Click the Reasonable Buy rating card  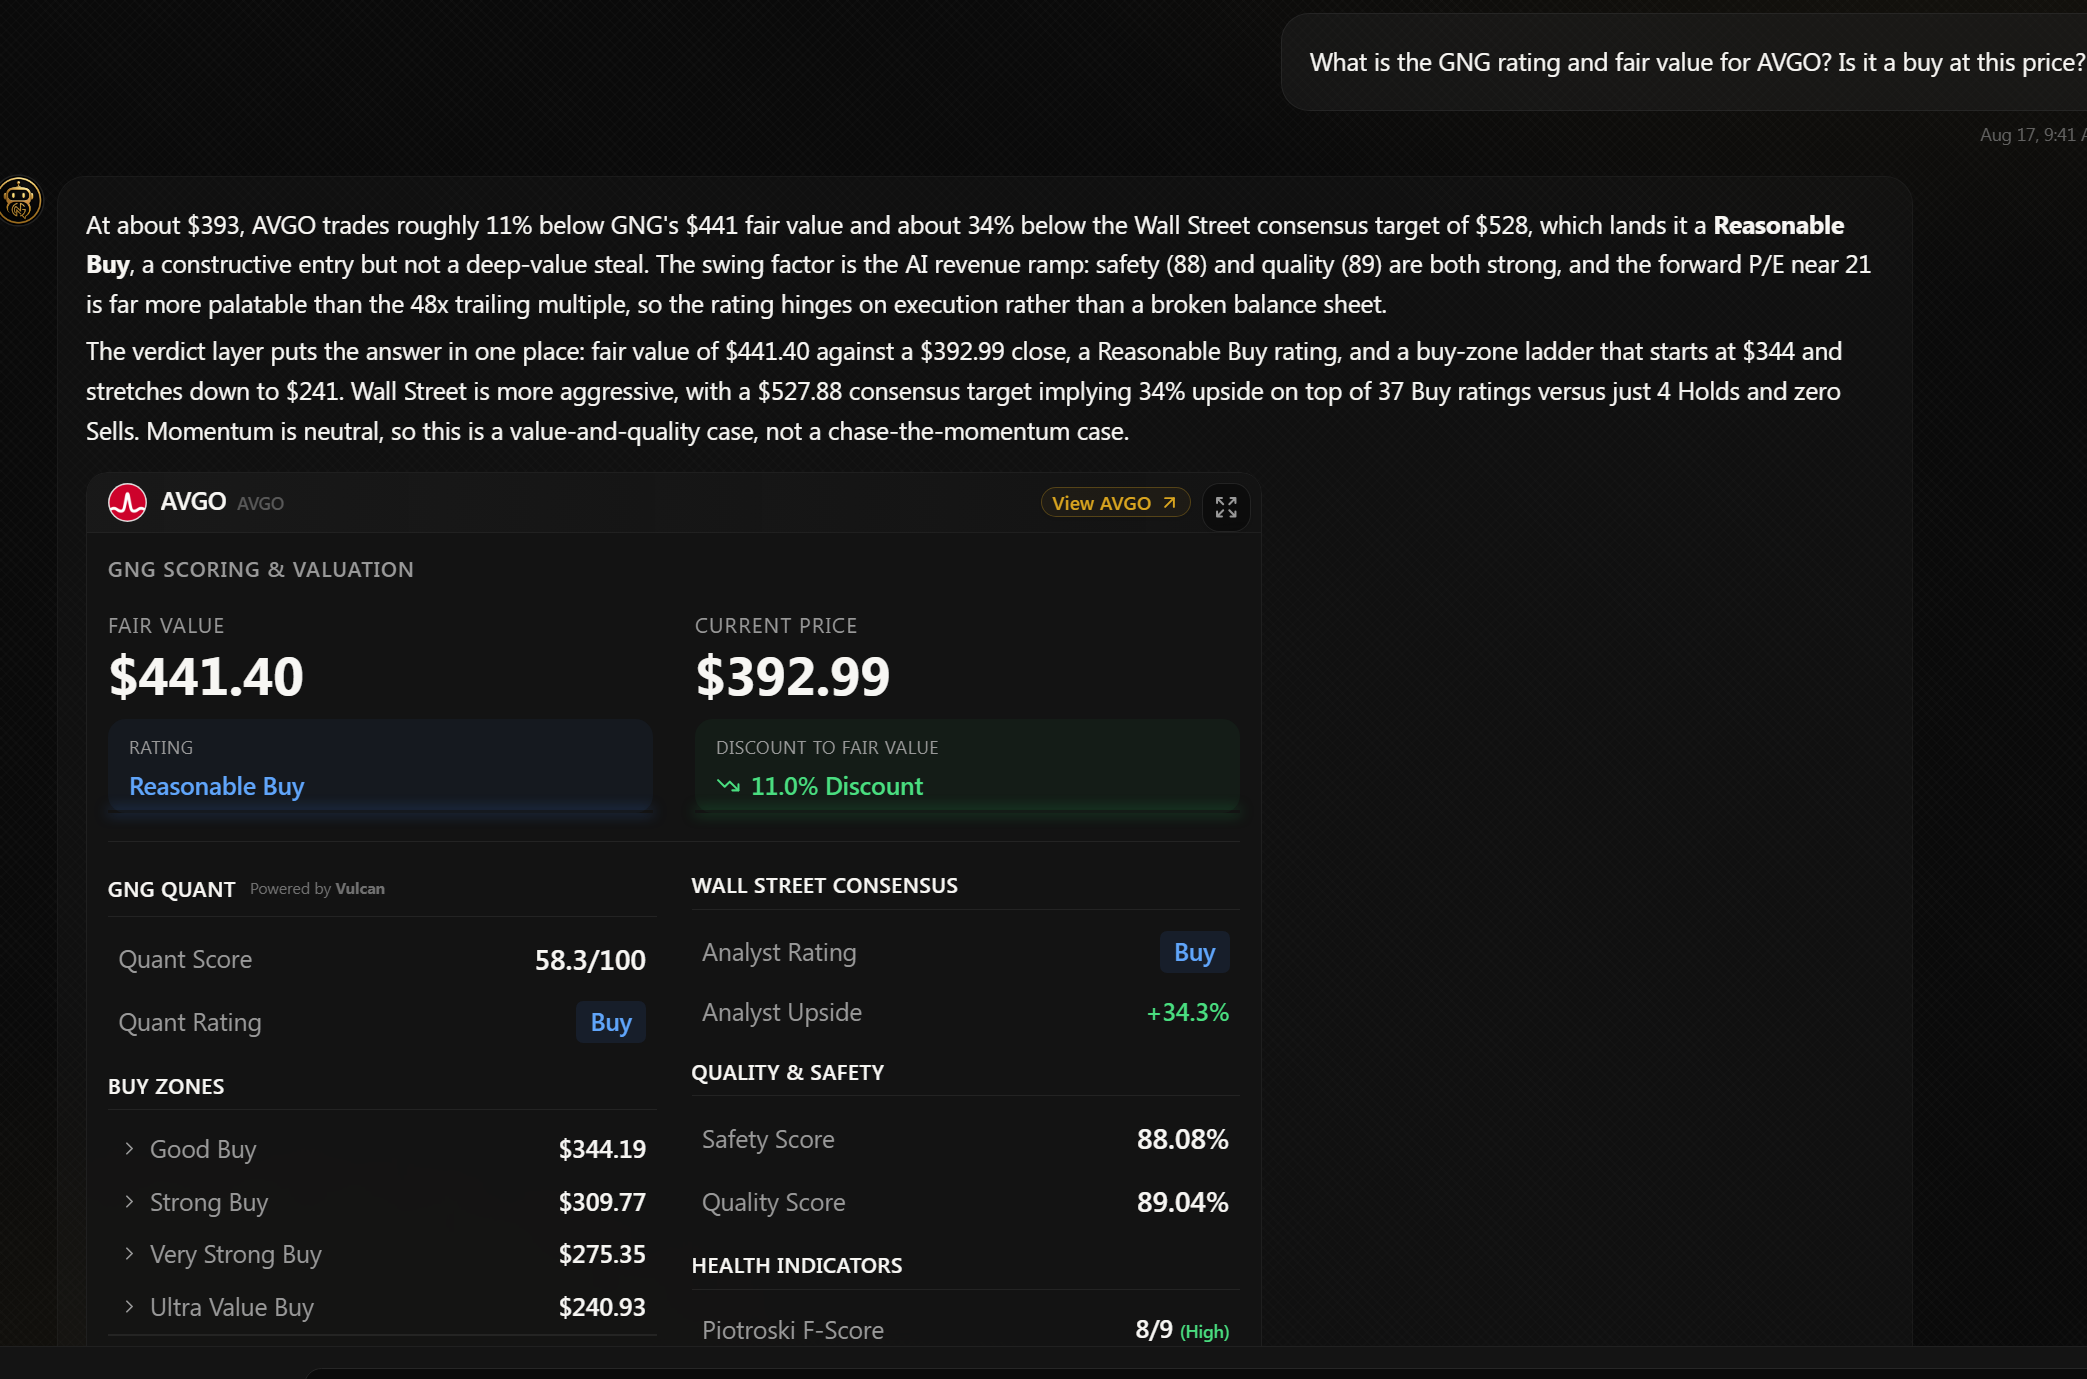click(380, 767)
